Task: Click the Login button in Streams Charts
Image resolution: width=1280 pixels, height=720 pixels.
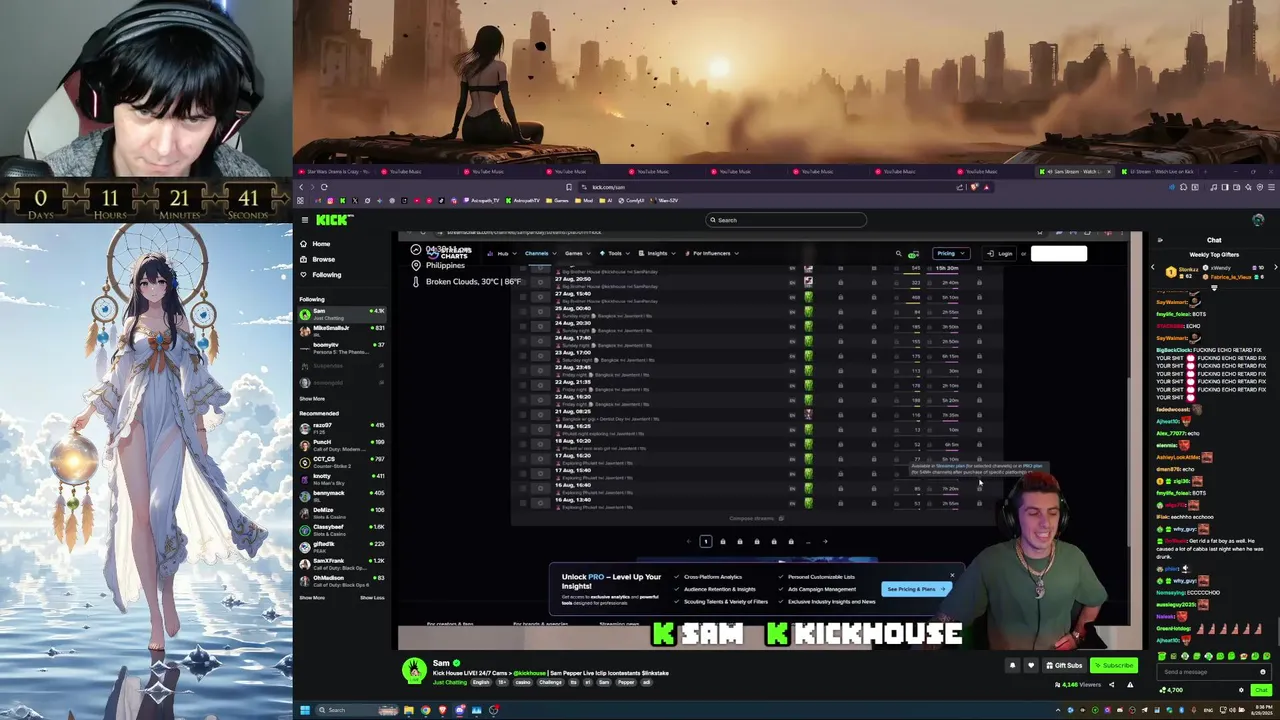Action: pos(1000,253)
